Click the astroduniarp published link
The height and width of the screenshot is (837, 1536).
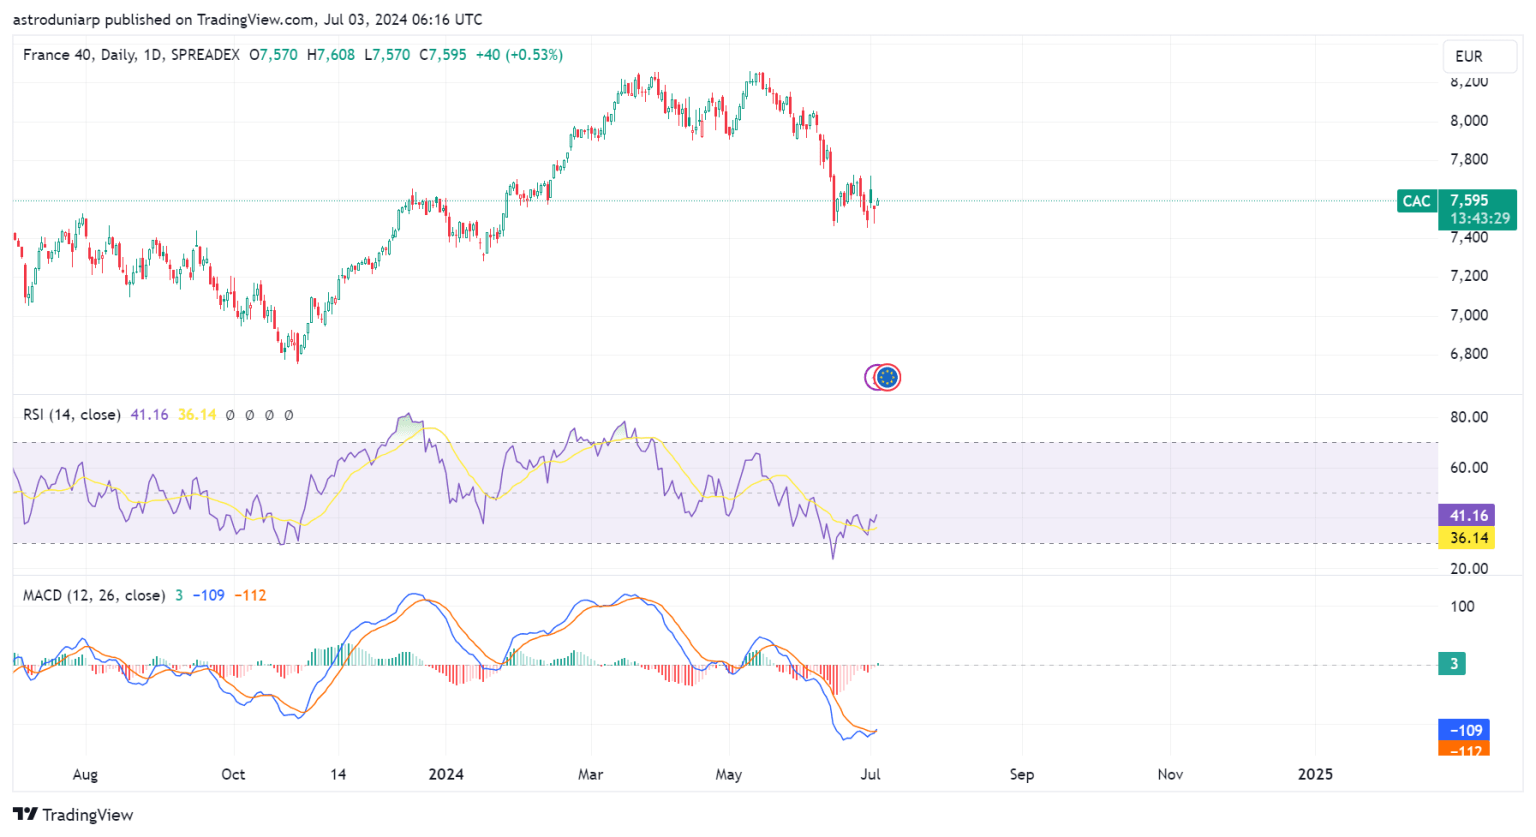pyautogui.click(x=56, y=19)
